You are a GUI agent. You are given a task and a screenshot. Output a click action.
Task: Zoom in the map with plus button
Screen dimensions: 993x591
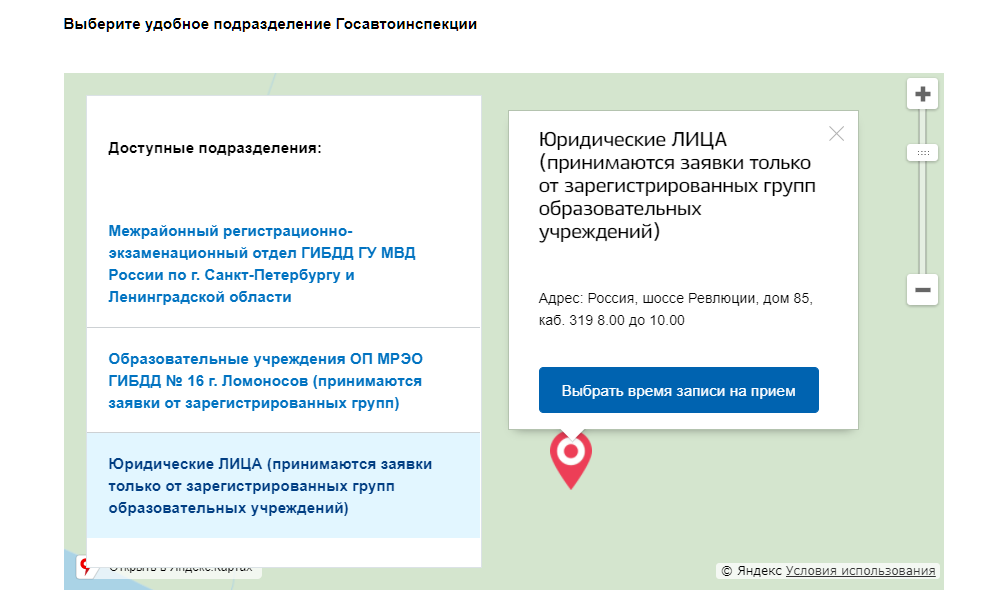(922, 94)
